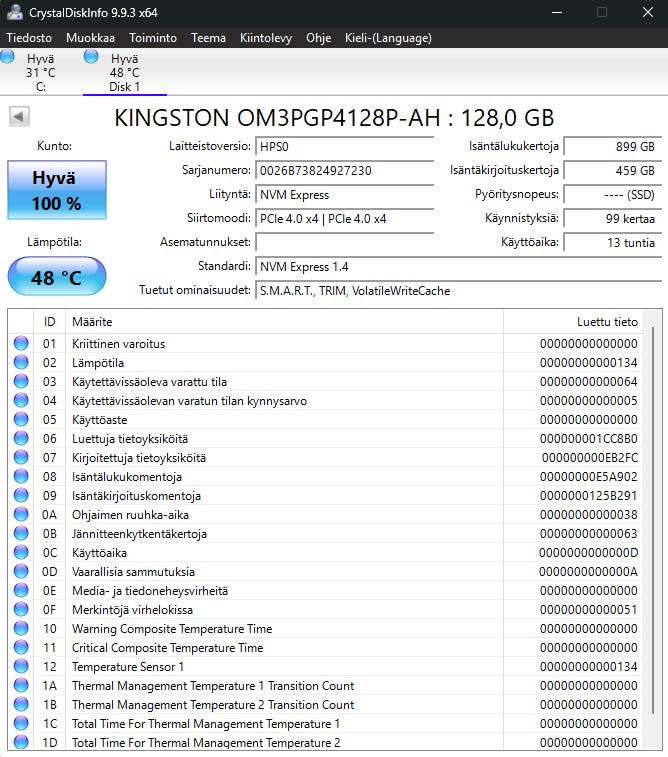
Task: Click the status orb for Käyttöaste row
Action: [21, 419]
